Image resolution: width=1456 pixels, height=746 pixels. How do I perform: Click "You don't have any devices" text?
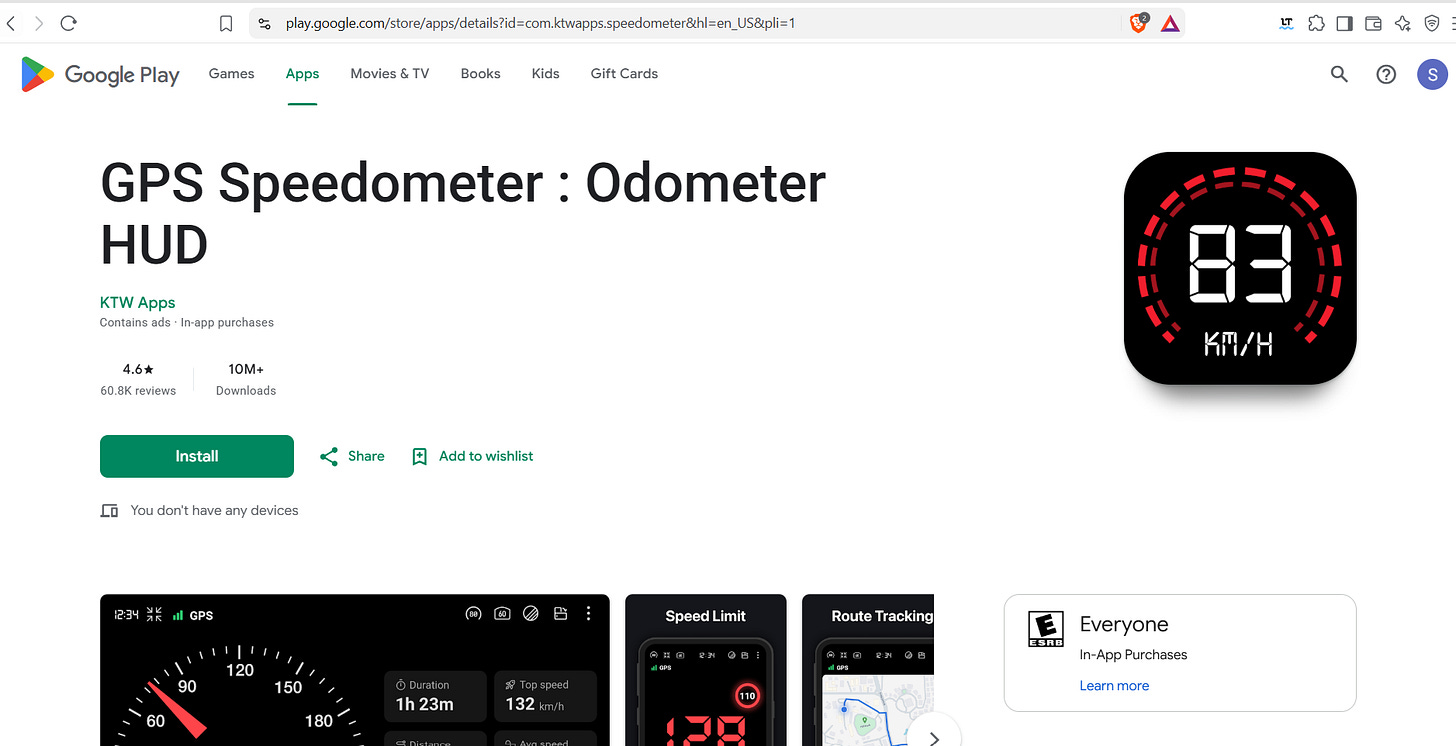pyautogui.click(x=214, y=510)
